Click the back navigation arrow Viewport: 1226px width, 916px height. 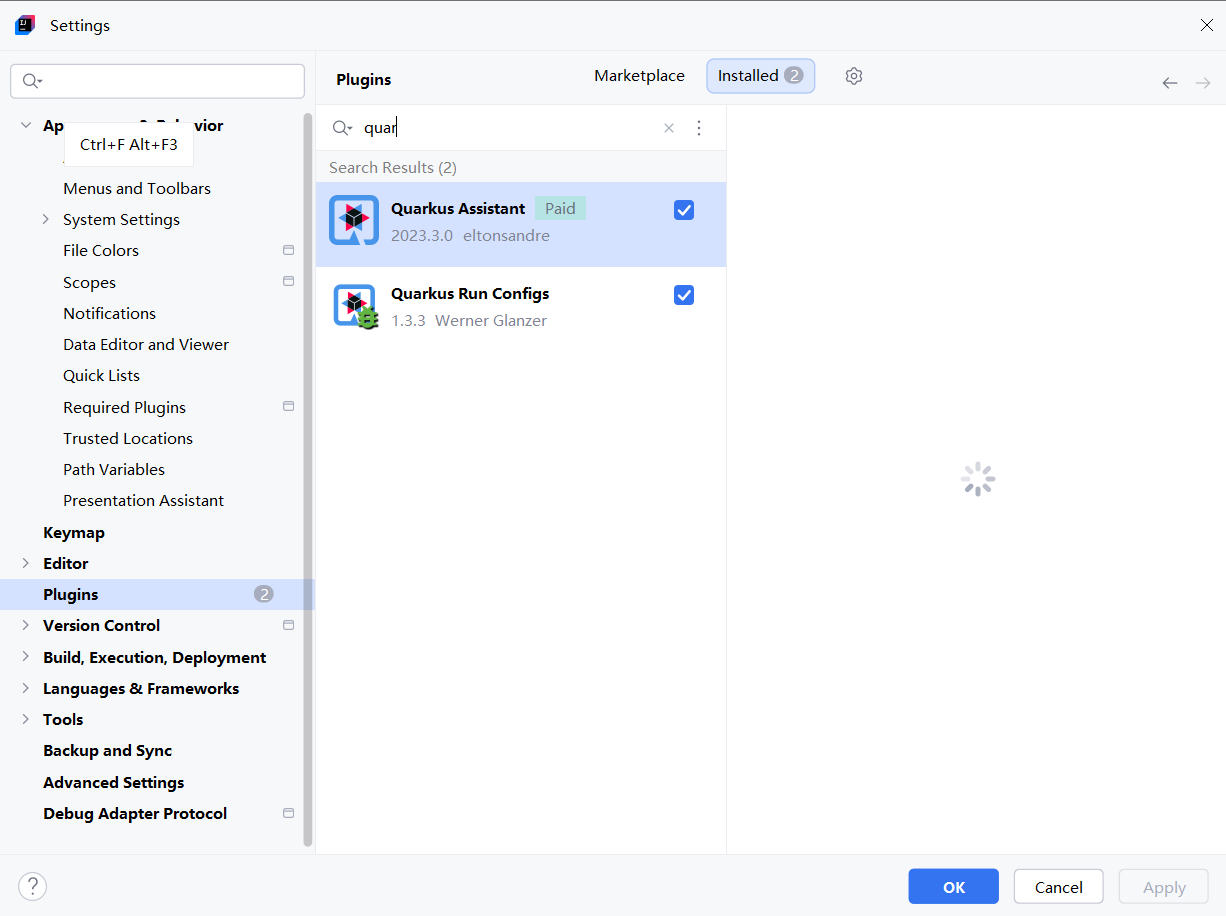point(1169,83)
